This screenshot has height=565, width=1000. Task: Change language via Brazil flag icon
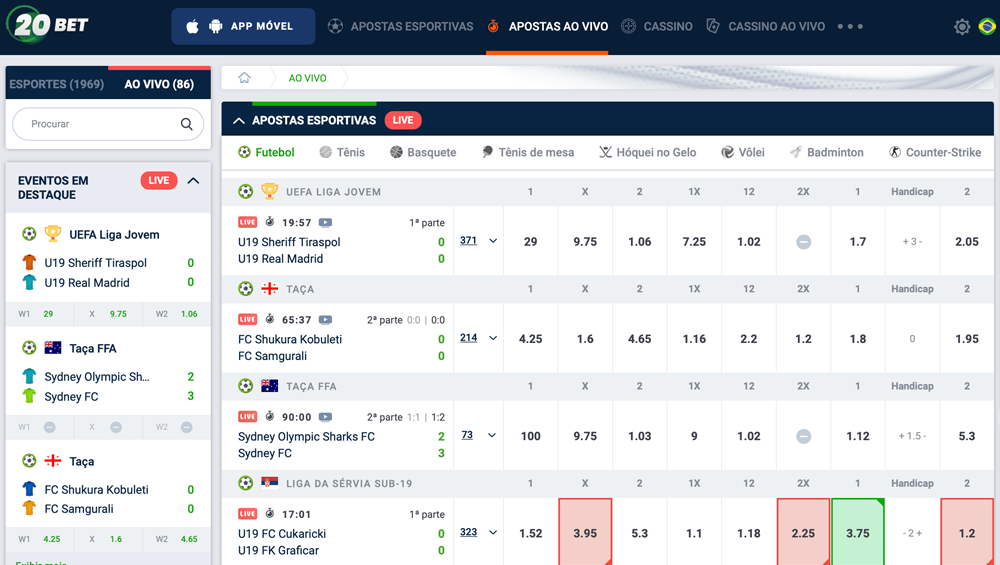coord(987,27)
